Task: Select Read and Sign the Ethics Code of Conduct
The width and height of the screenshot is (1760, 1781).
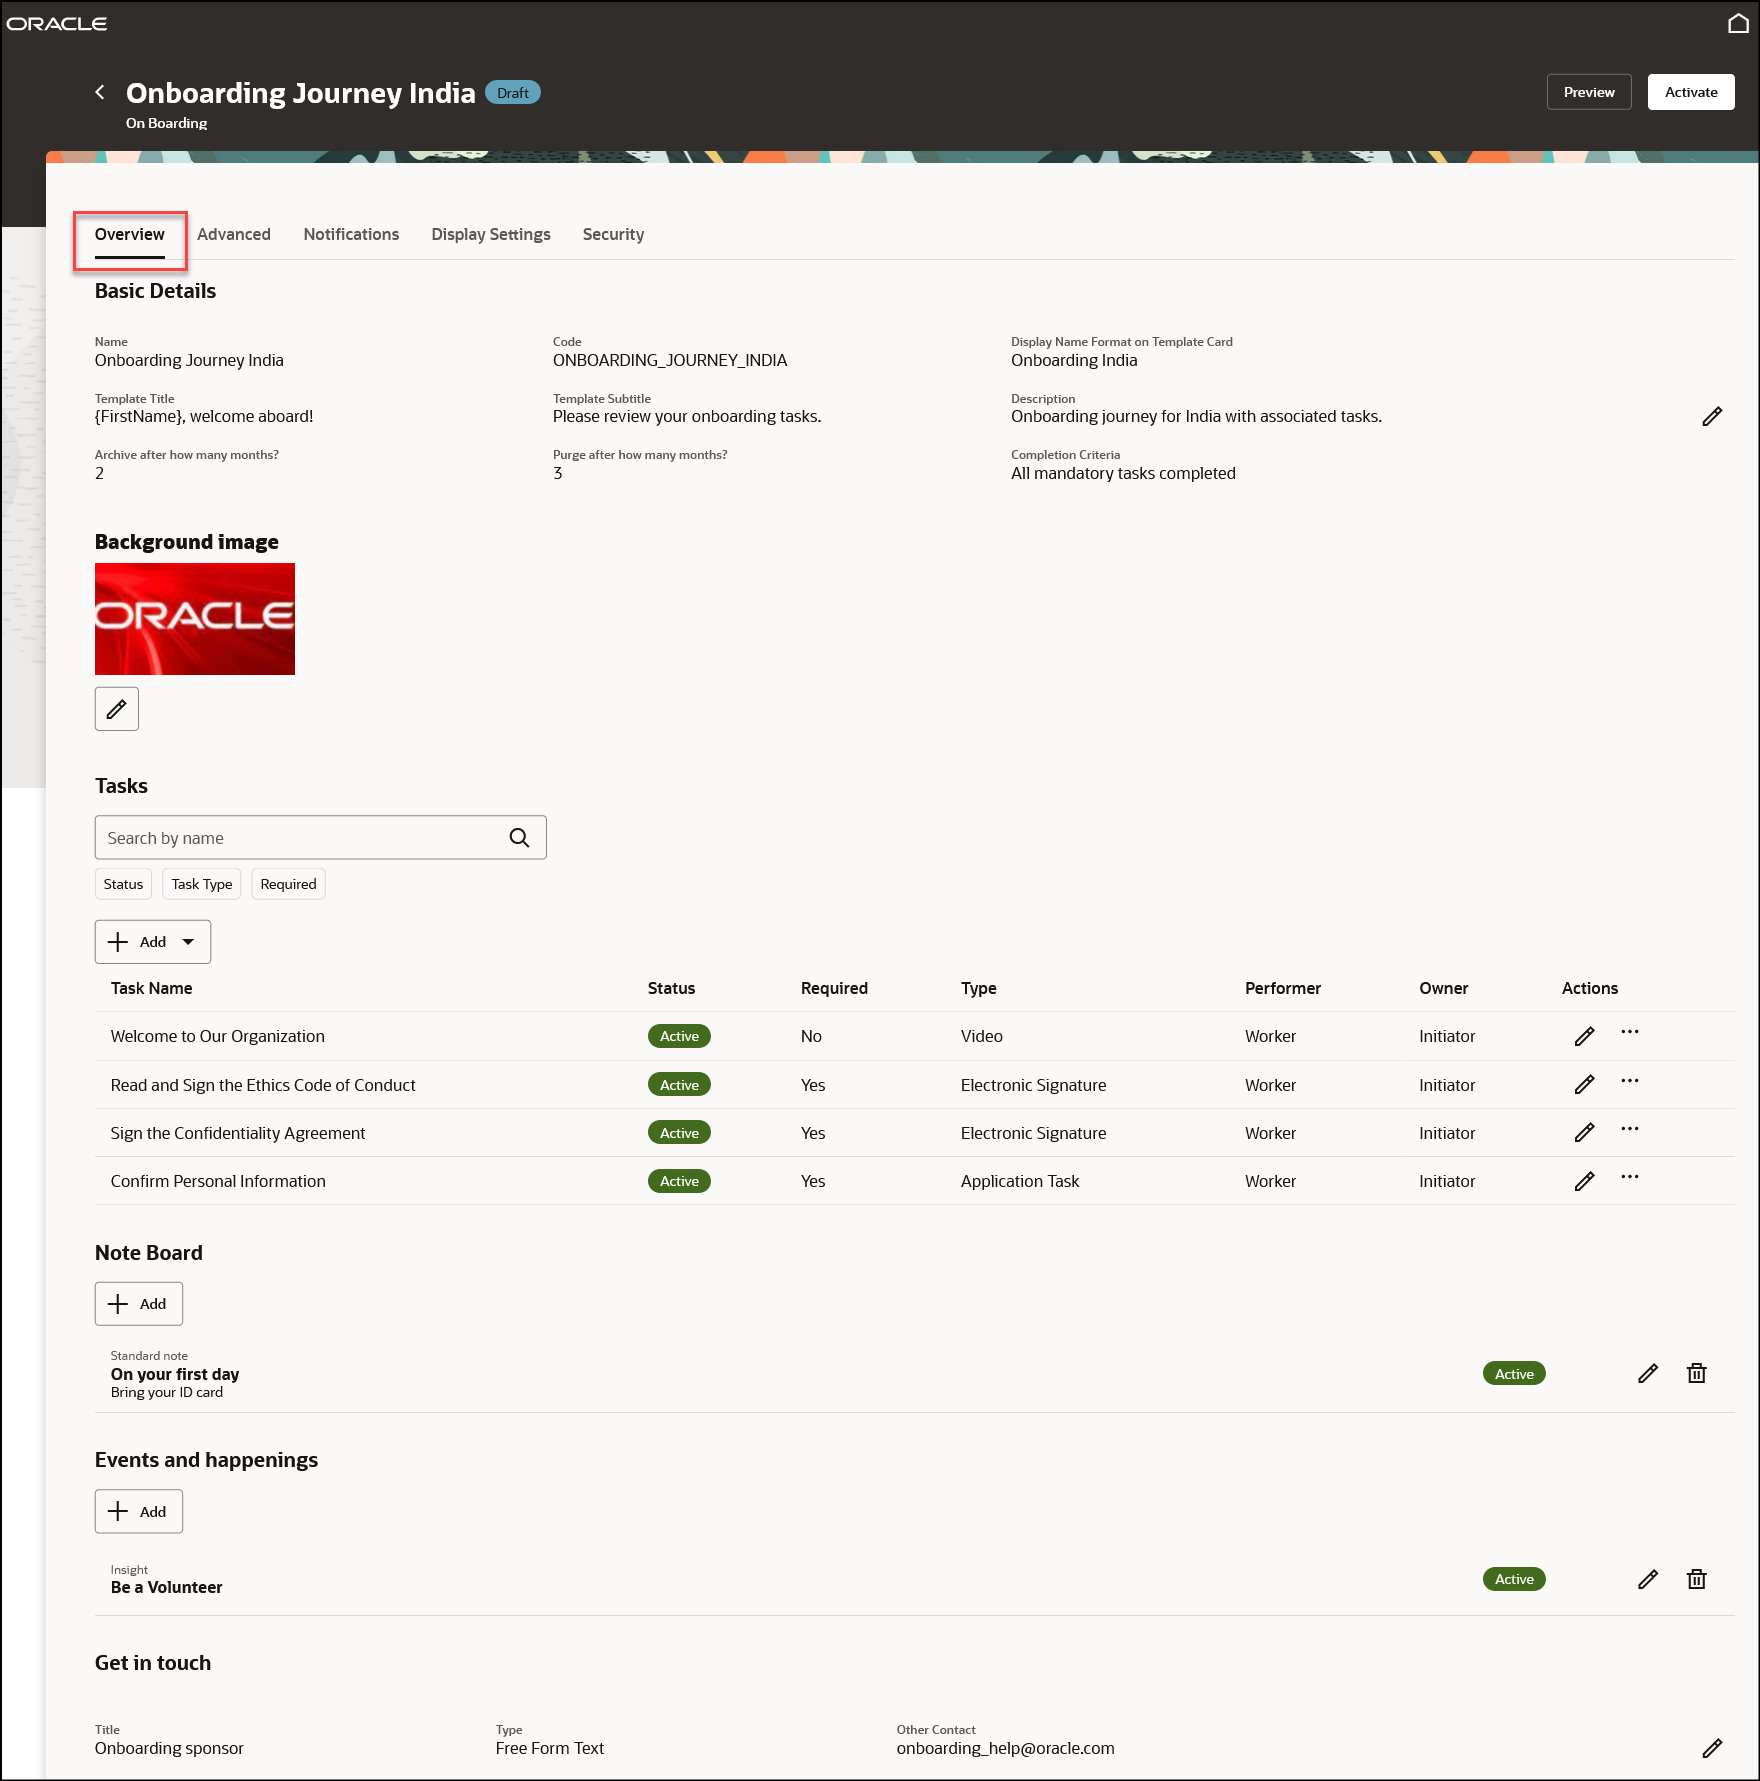Action: [x=263, y=1085]
